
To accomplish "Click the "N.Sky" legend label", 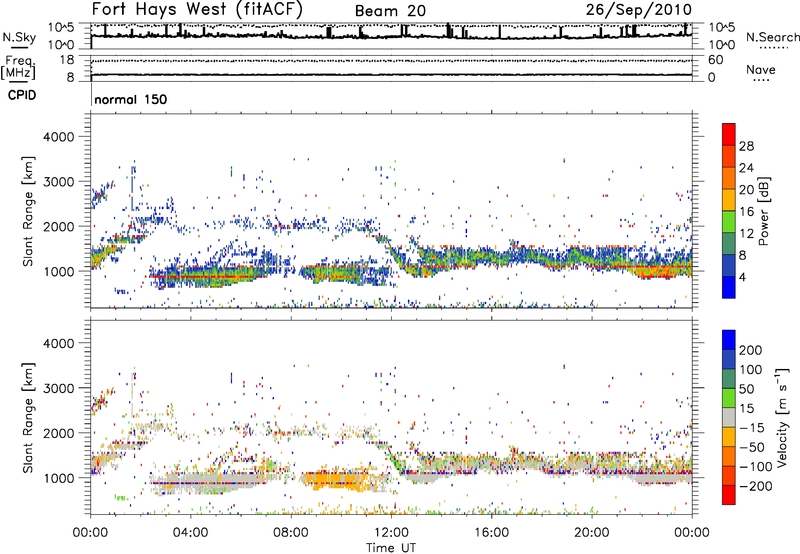I will pos(19,37).
